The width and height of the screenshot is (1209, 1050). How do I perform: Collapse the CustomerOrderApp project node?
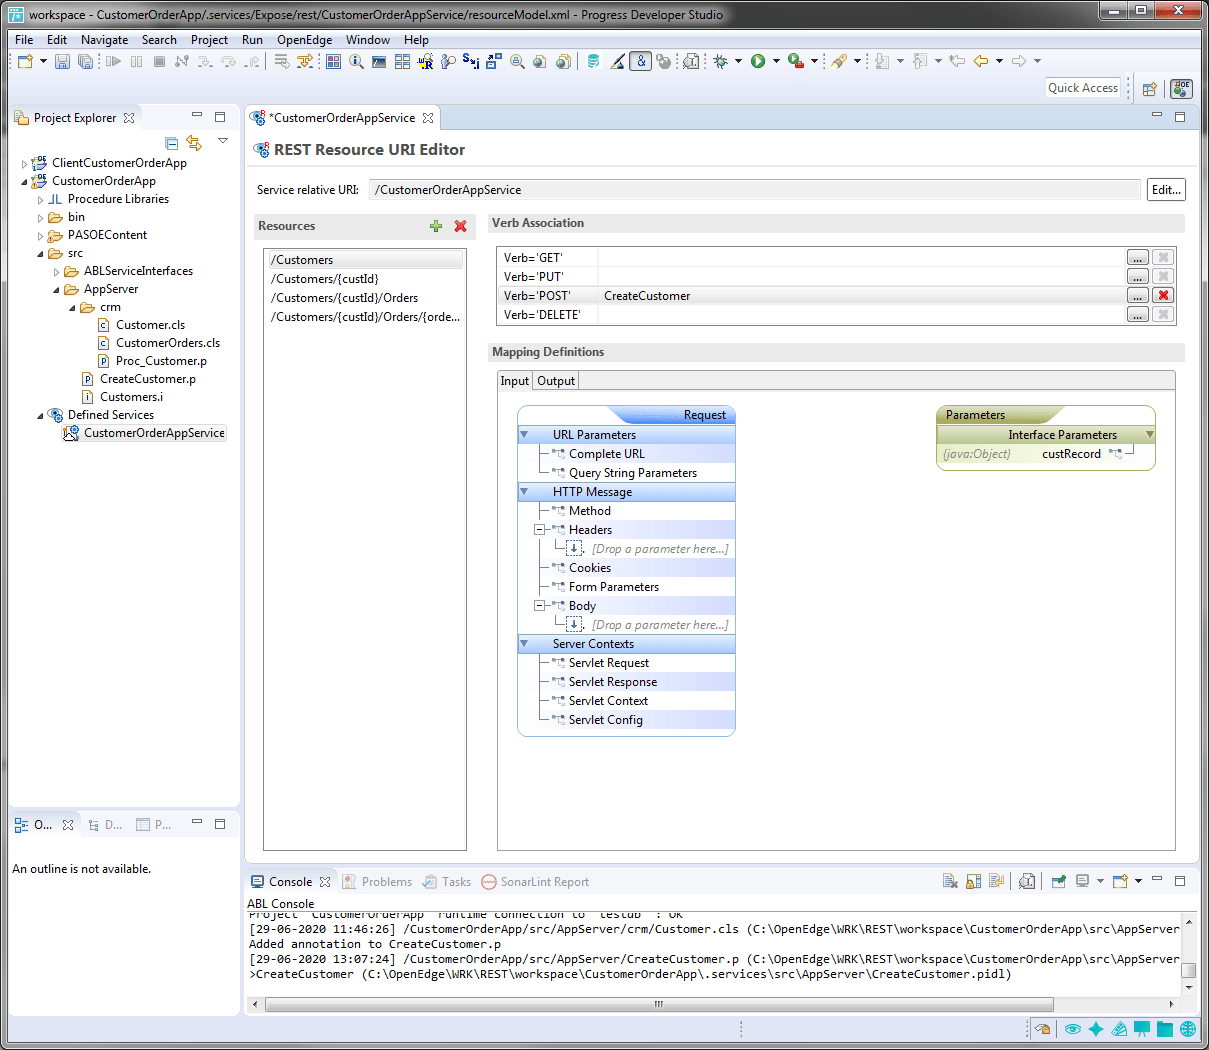pos(25,181)
